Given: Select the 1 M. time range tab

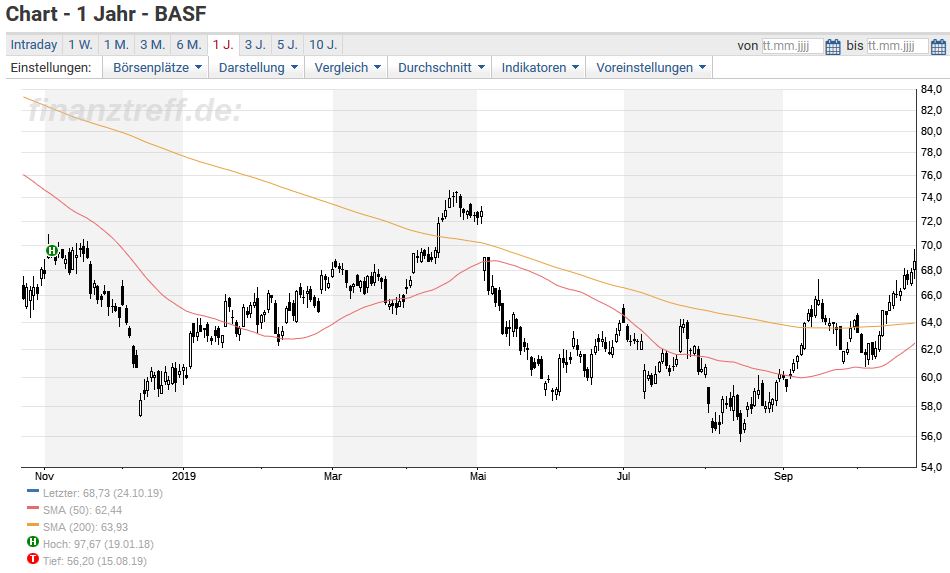Looking at the screenshot, I should click(116, 45).
